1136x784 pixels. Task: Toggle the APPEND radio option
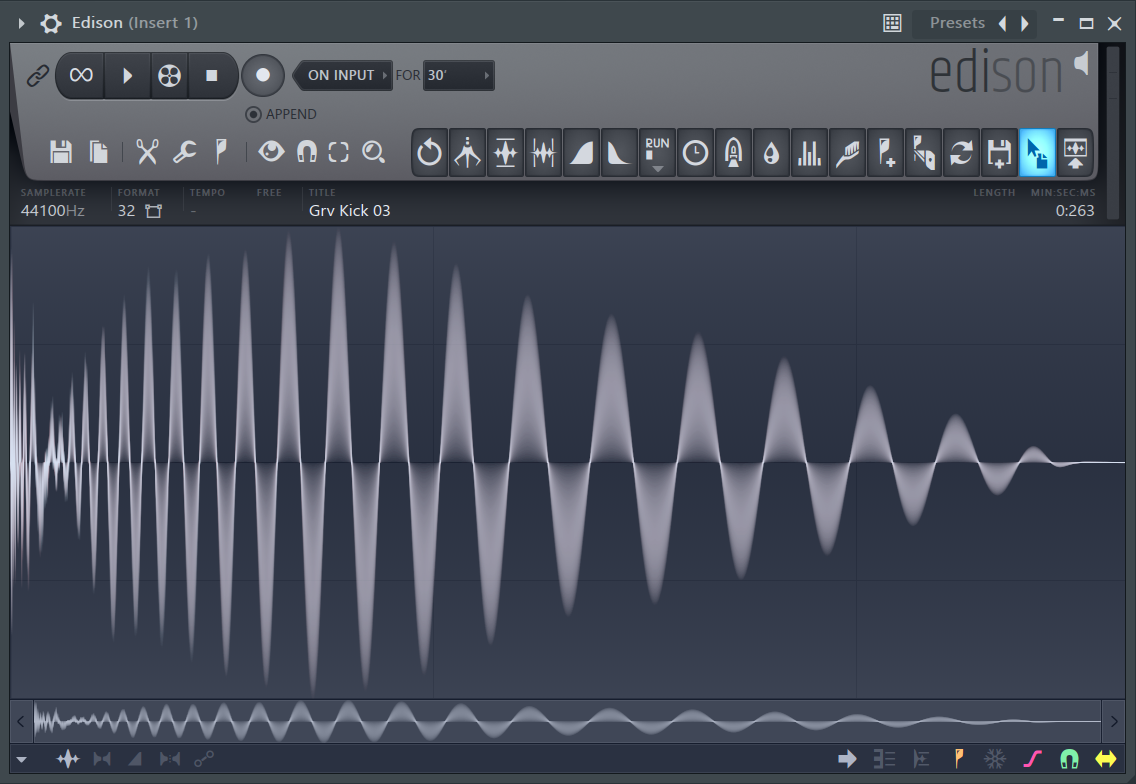point(281,114)
